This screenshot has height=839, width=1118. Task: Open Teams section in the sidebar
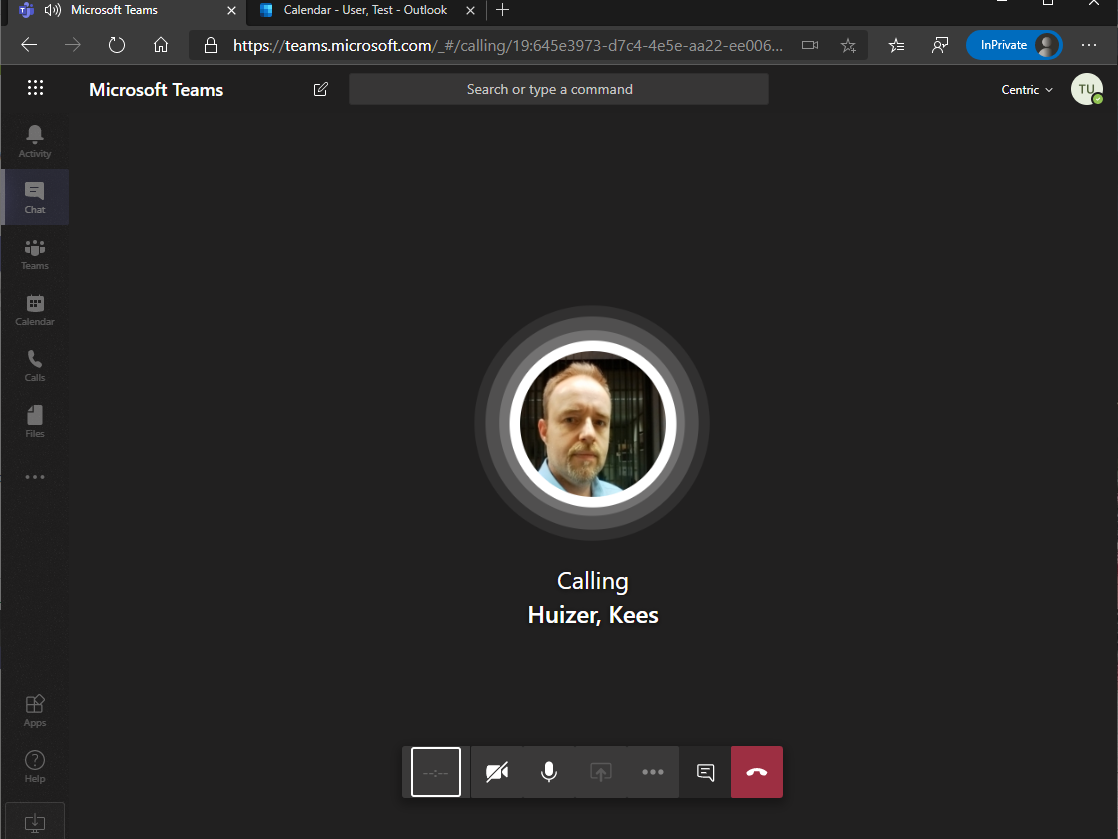click(35, 254)
